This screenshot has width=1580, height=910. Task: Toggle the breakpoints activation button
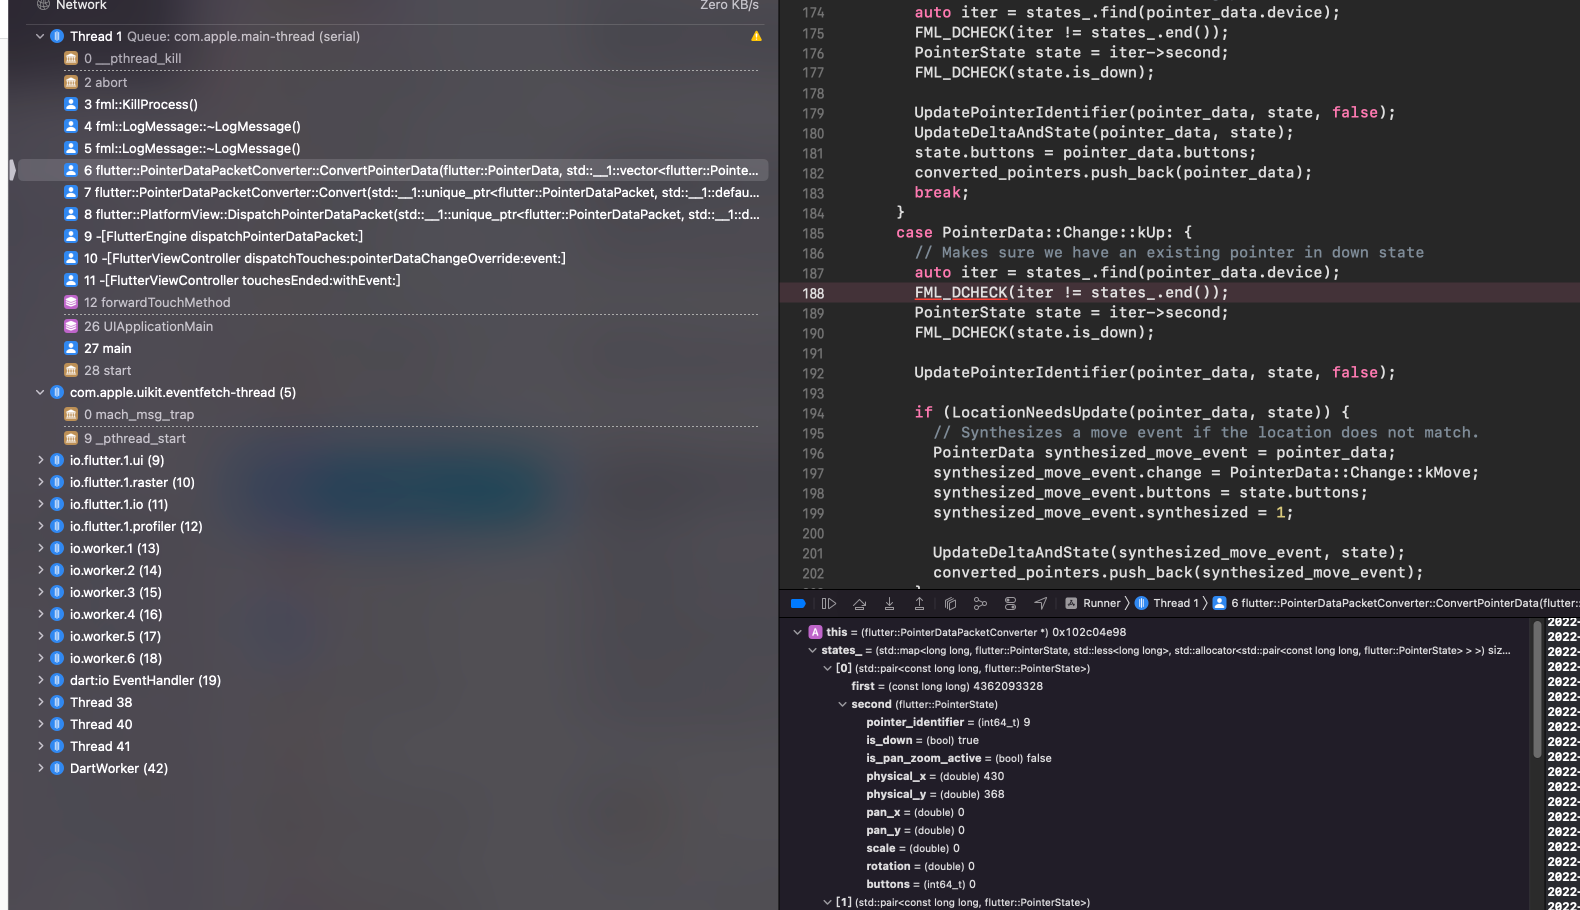[x=798, y=603]
